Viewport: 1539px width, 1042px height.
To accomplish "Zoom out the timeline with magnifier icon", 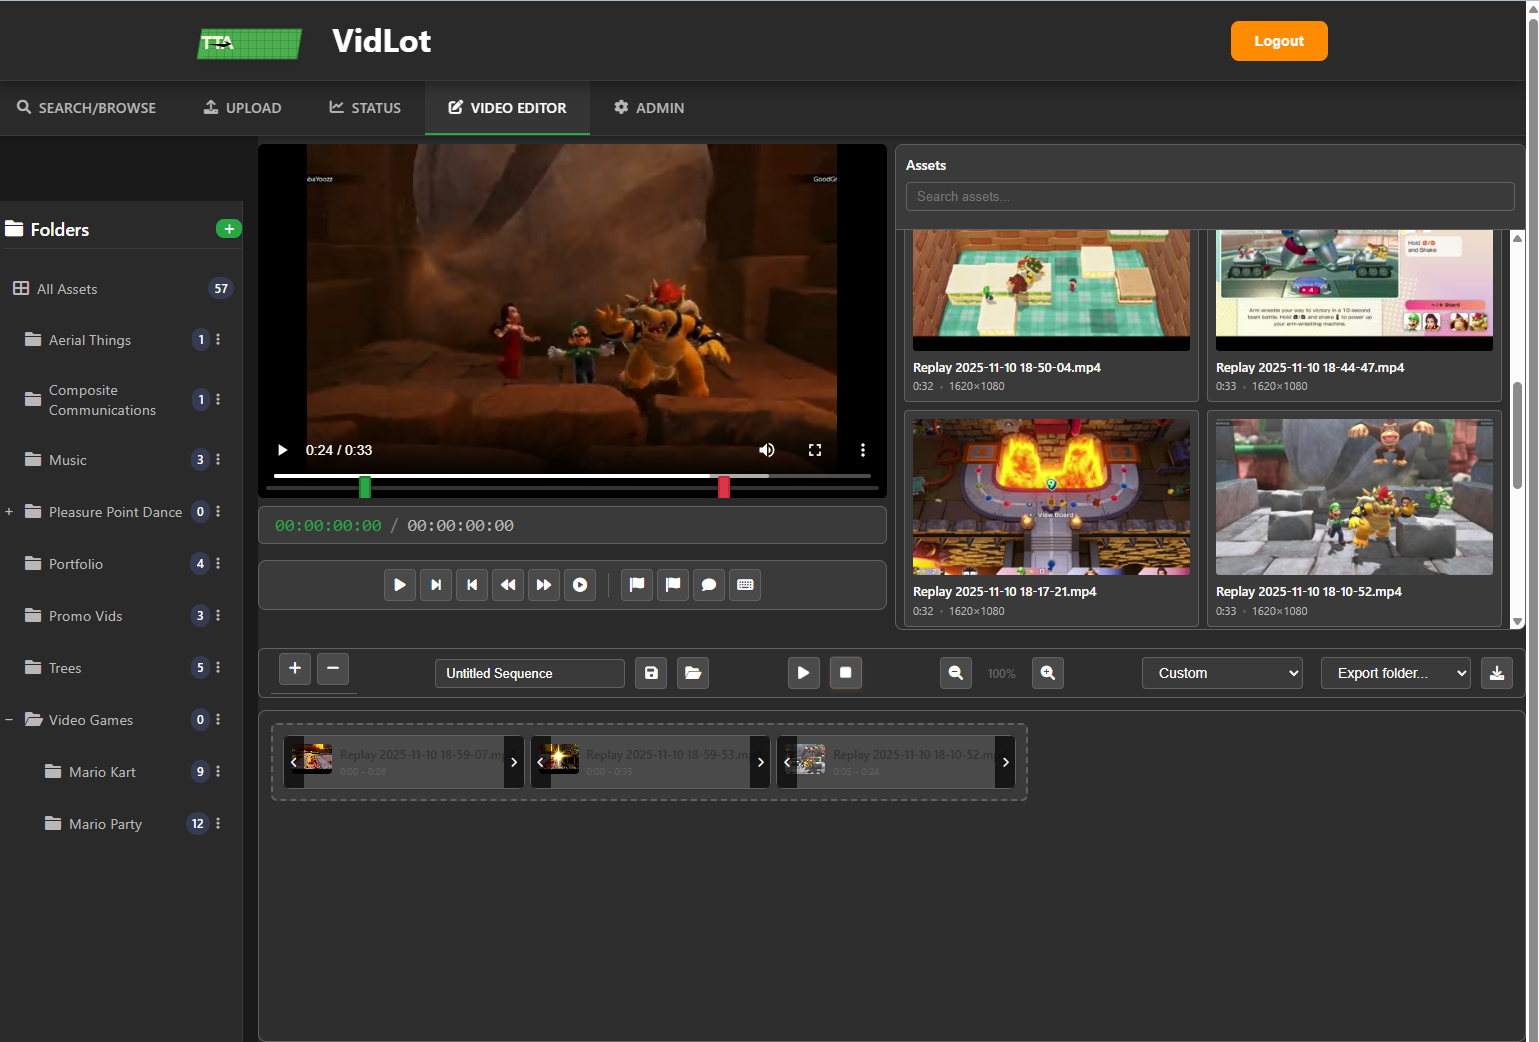I will [x=955, y=673].
